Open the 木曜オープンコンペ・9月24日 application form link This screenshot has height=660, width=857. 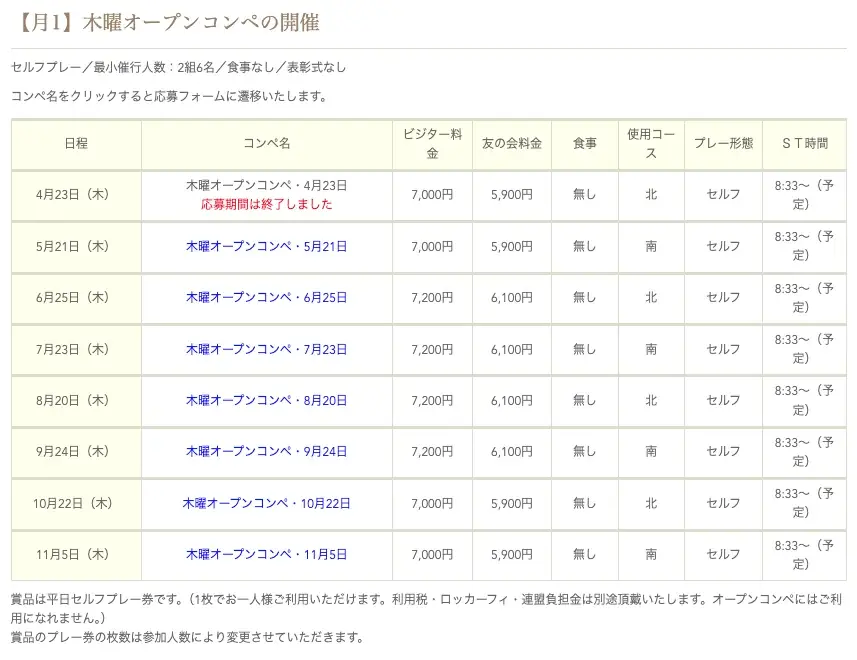pyautogui.click(x=266, y=452)
